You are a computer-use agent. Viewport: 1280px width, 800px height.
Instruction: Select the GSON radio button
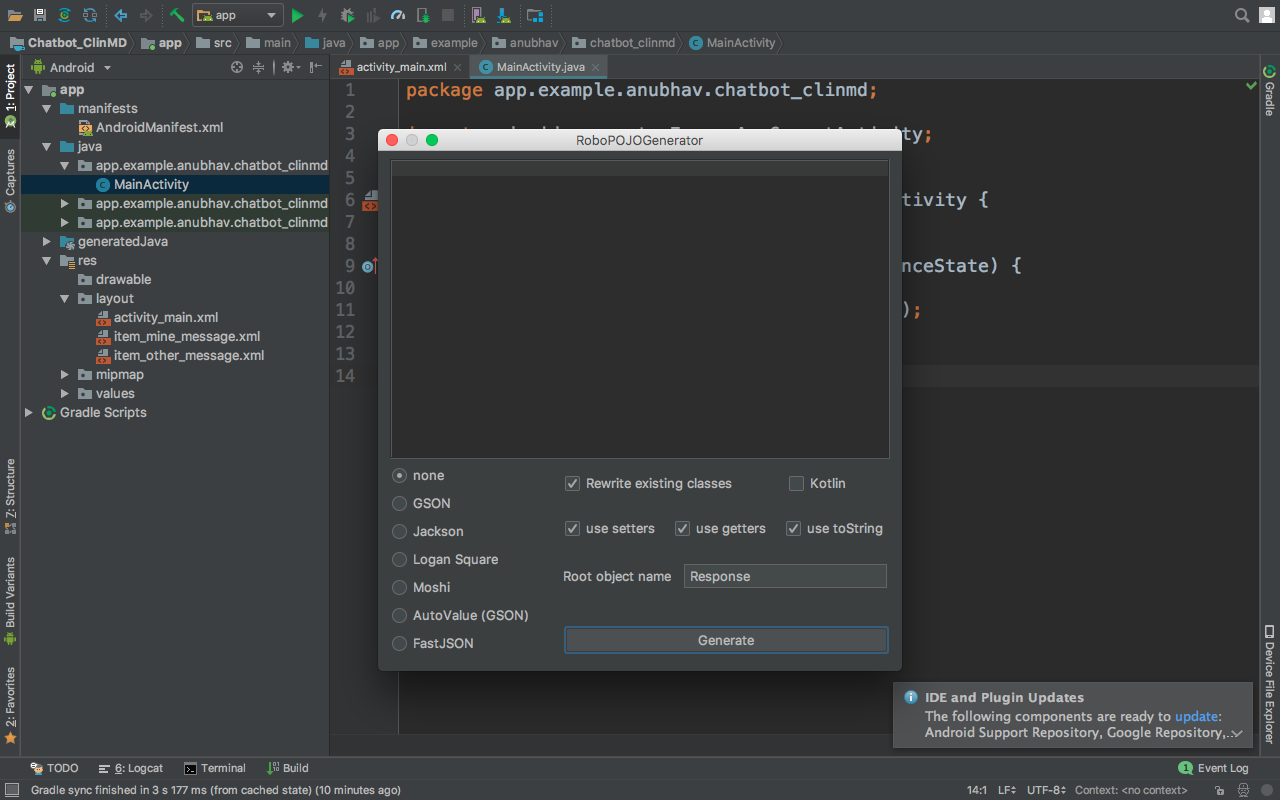tap(400, 503)
